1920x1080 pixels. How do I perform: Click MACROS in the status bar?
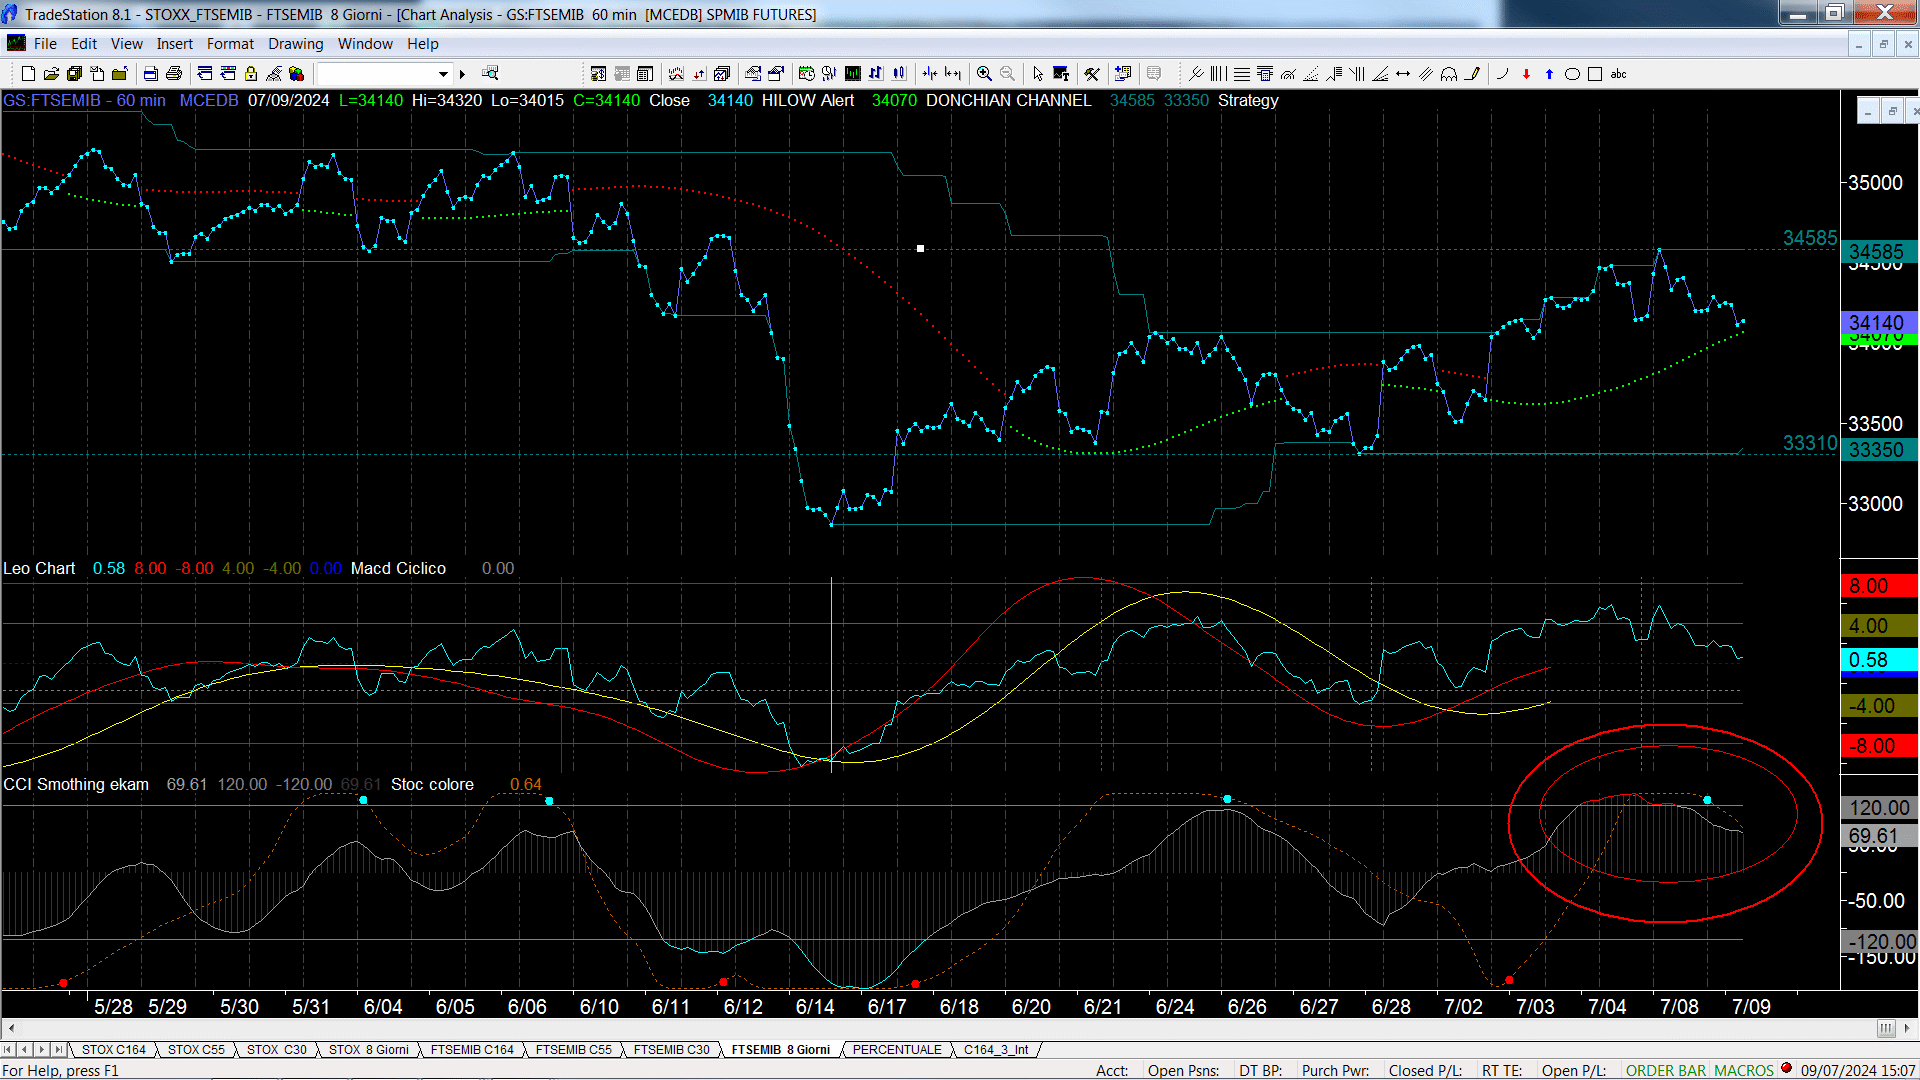click(1744, 1071)
